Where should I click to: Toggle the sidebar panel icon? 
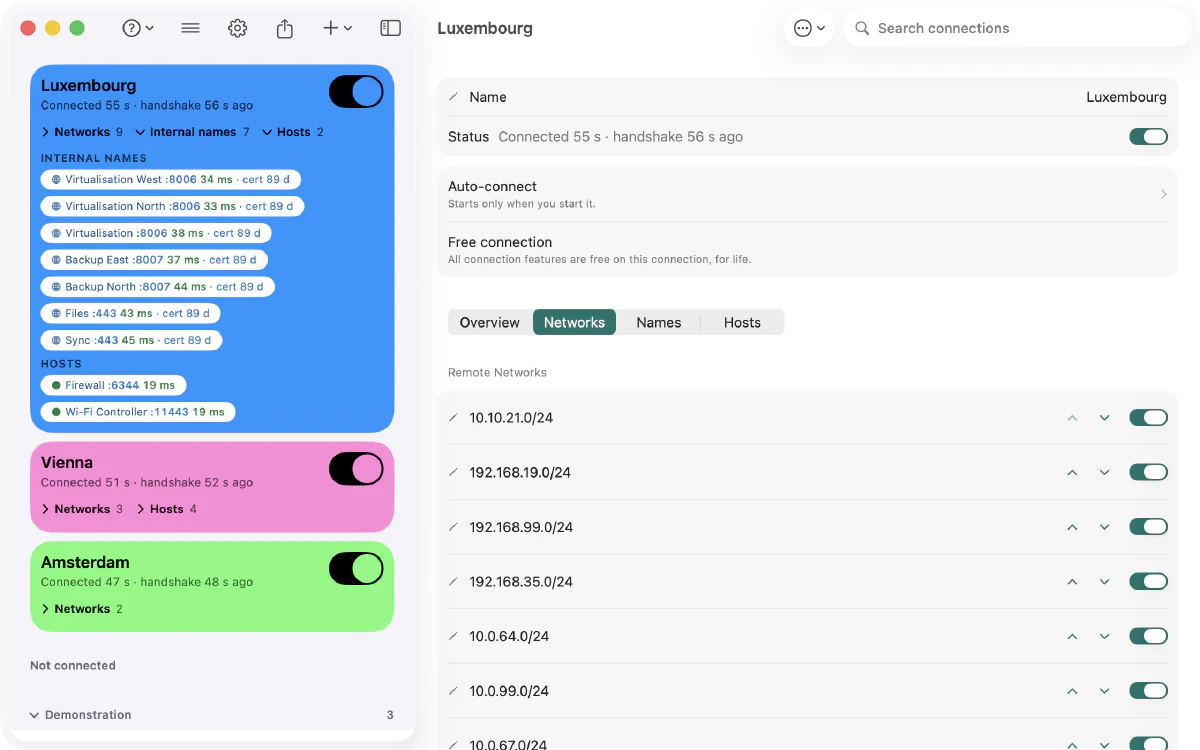coord(390,28)
